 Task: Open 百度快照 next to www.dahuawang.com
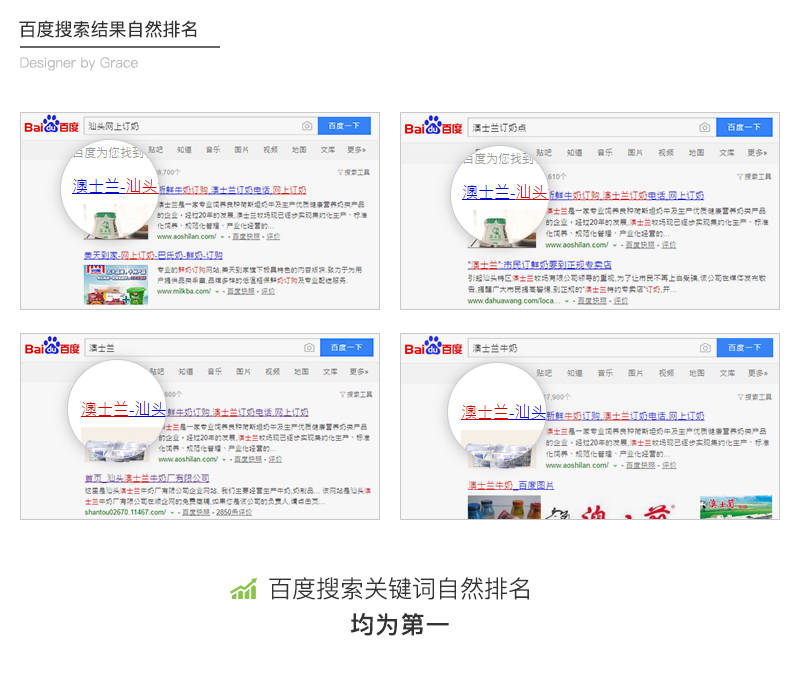(592, 301)
